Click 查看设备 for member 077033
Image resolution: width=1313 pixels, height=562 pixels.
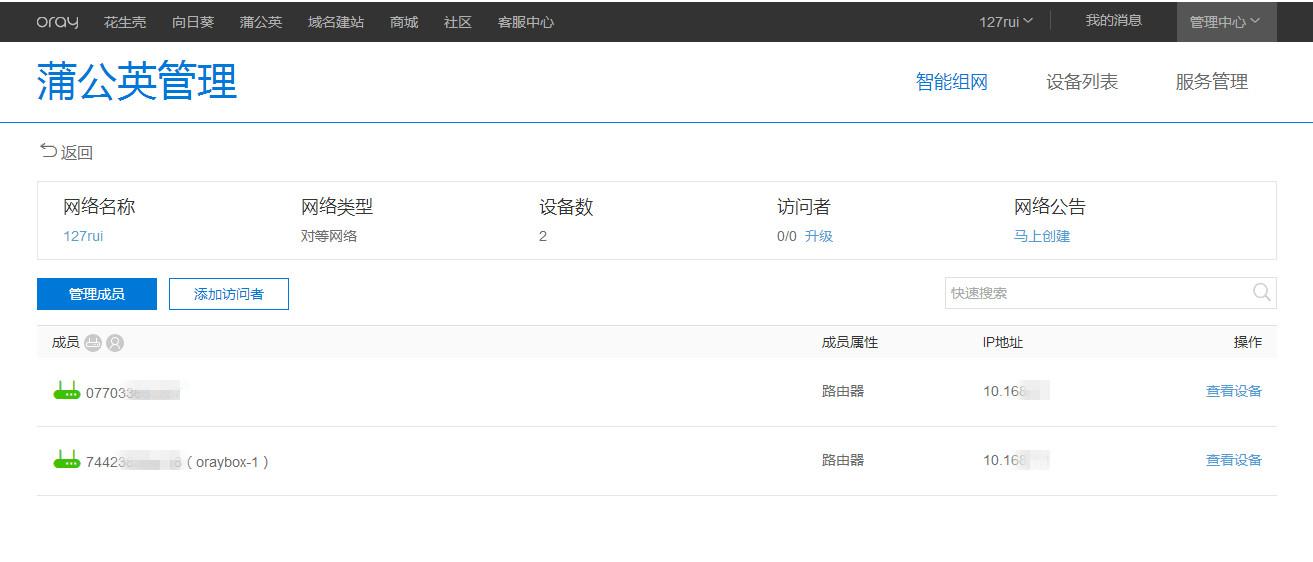(x=1234, y=391)
